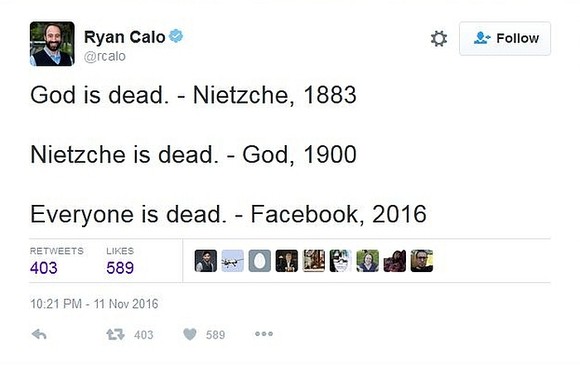Image resolution: width=580 pixels, height=365 pixels.
Task: Like the tweet with heart icon
Action: pos(190,334)
